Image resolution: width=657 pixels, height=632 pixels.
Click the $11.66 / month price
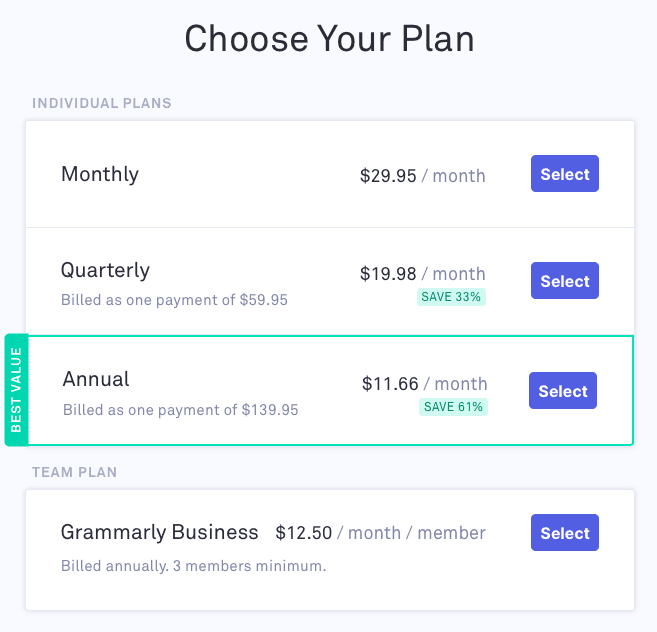coord(424,384)
